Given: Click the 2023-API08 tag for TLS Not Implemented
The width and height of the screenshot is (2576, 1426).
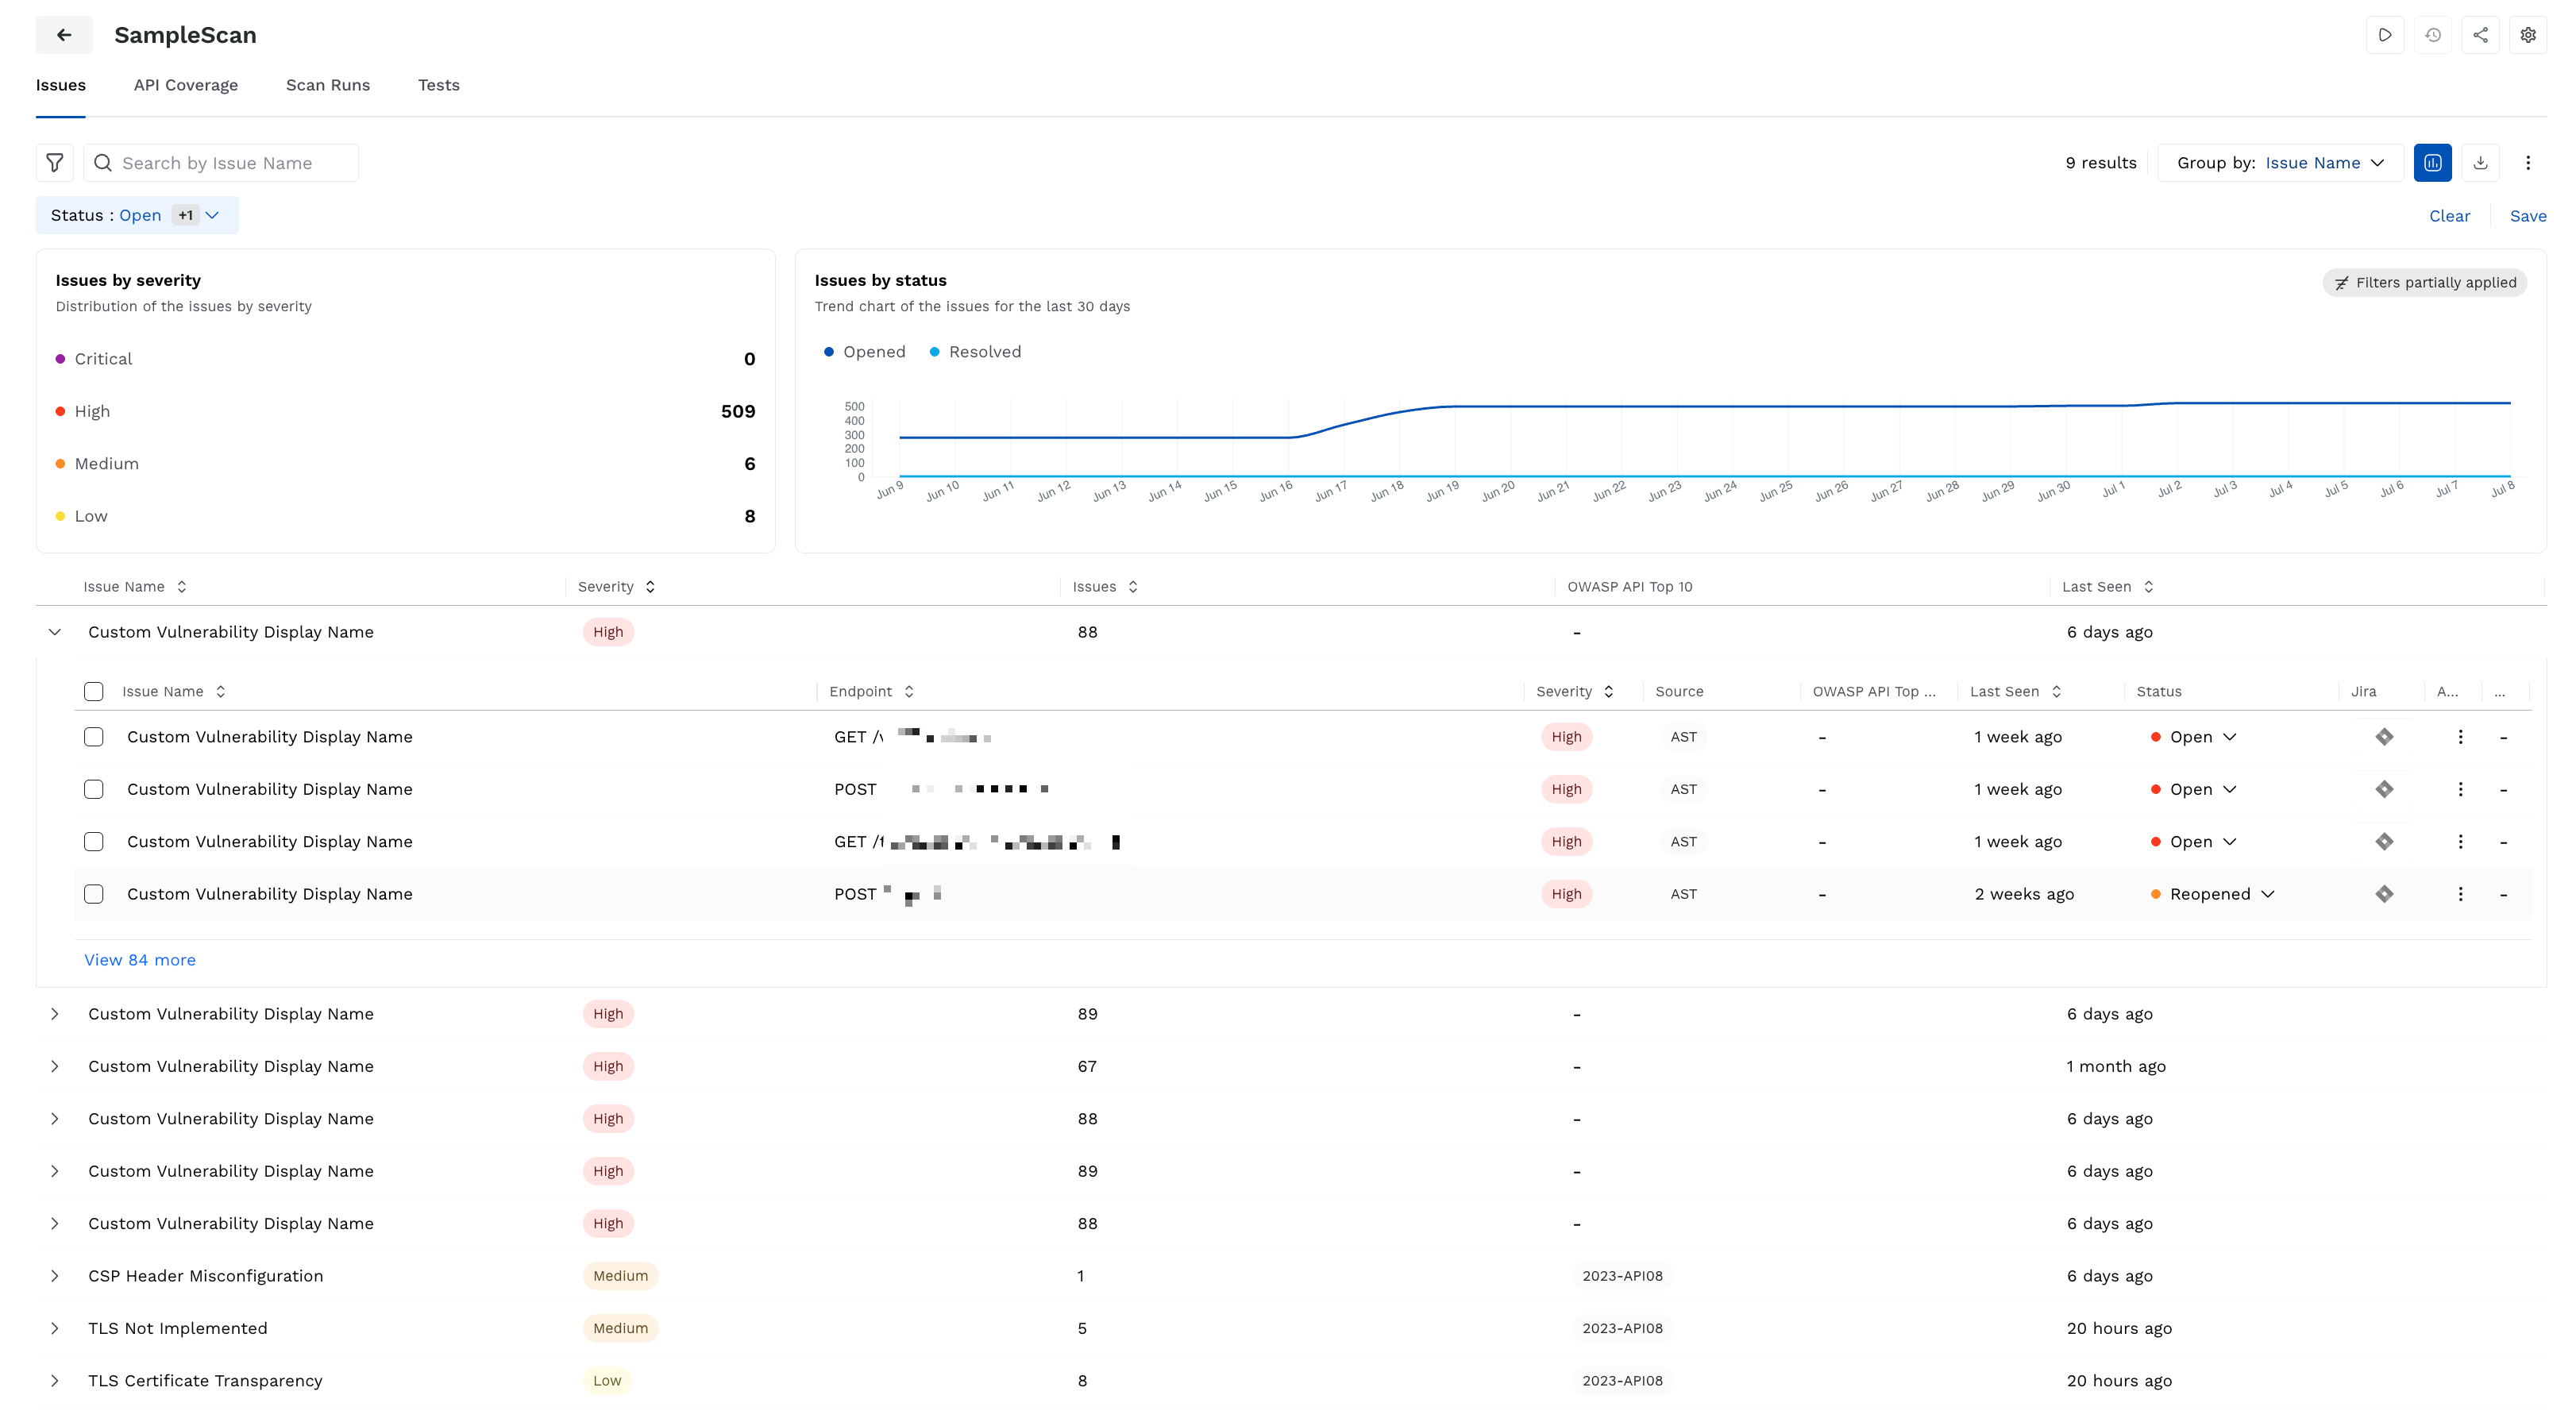Looking at the screenshot, I should pyautogui.click(x=1622, y=1329).
